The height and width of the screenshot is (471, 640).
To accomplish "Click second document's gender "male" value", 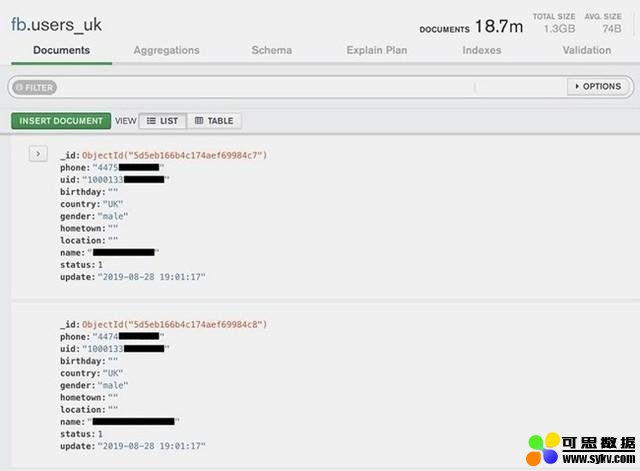I will pyautogui.click(x=113, y=385).
